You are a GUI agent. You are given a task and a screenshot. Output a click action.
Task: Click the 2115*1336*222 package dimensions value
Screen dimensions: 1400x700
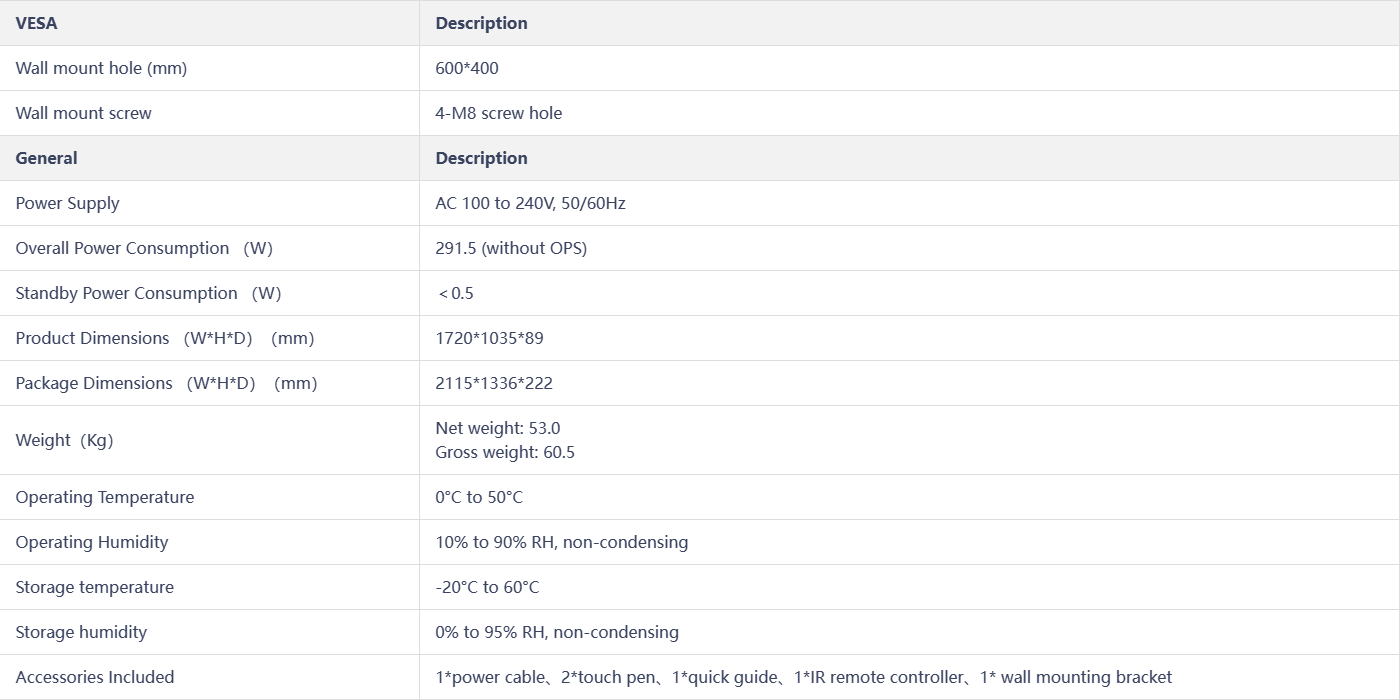494,383
